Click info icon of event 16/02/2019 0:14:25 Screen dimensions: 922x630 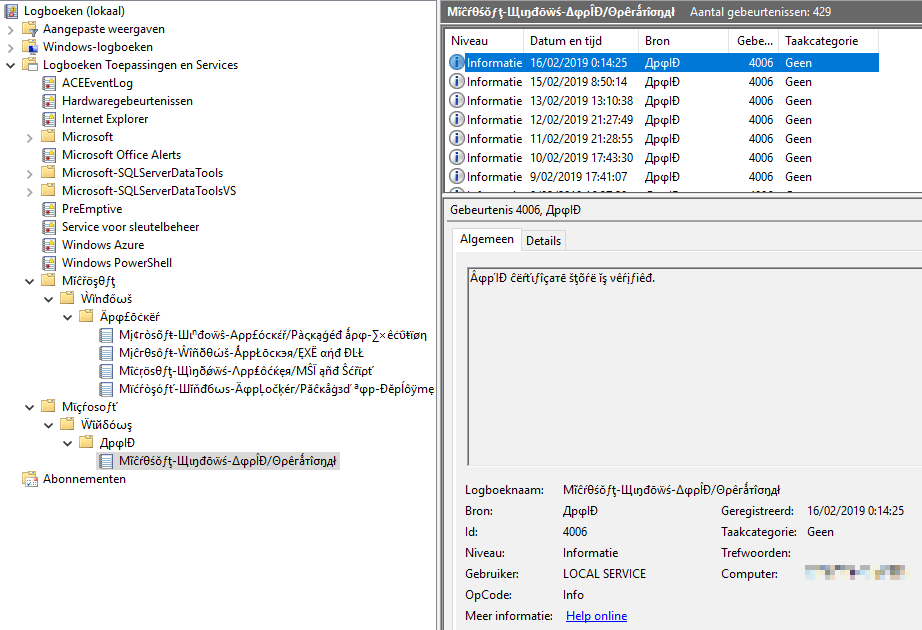(x=456, y=62)
